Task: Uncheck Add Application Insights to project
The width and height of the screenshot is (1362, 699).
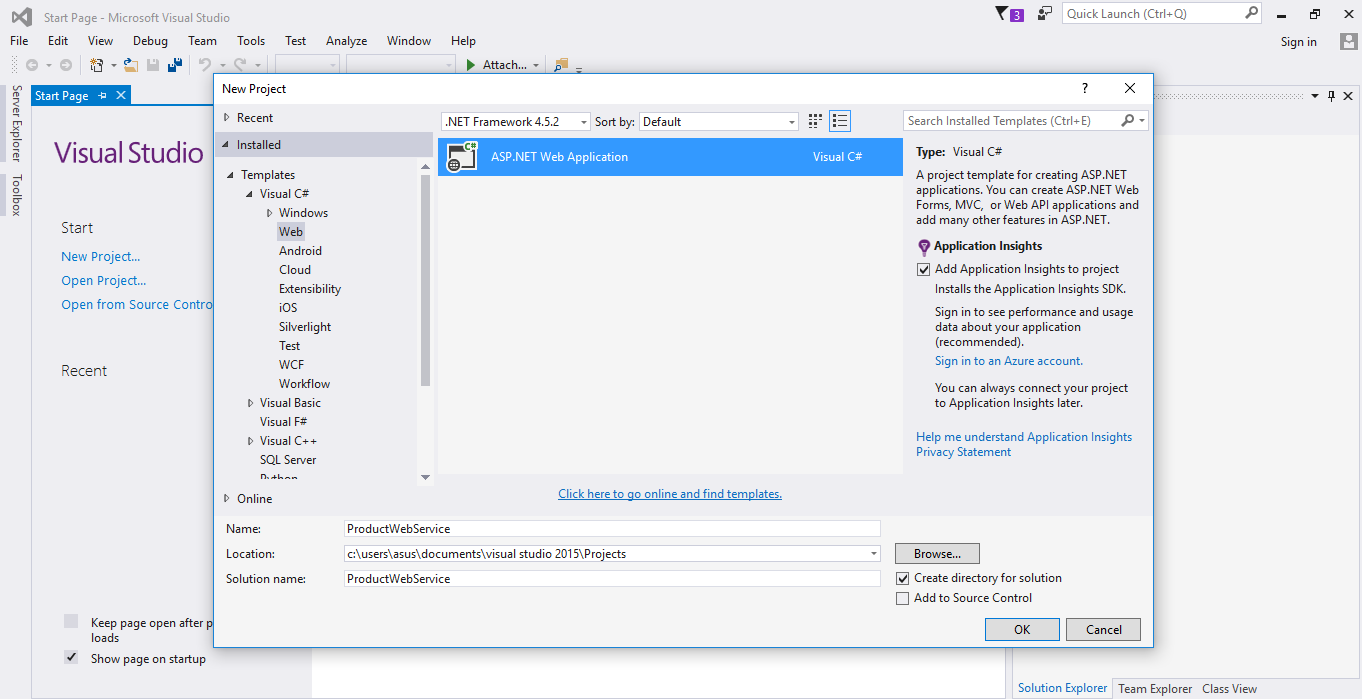Action: click(923, 269)
